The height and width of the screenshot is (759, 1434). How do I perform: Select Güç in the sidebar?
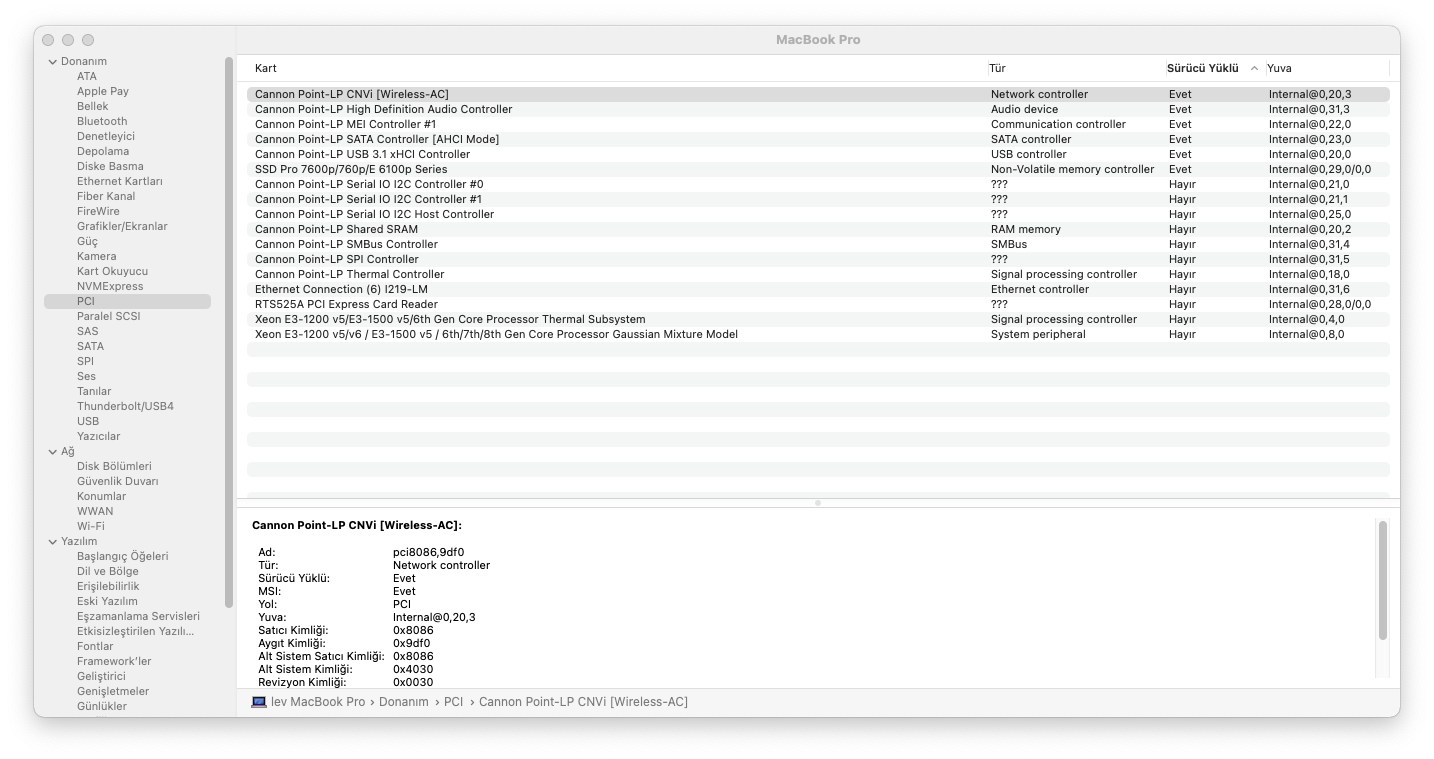[x=88, y=241]
